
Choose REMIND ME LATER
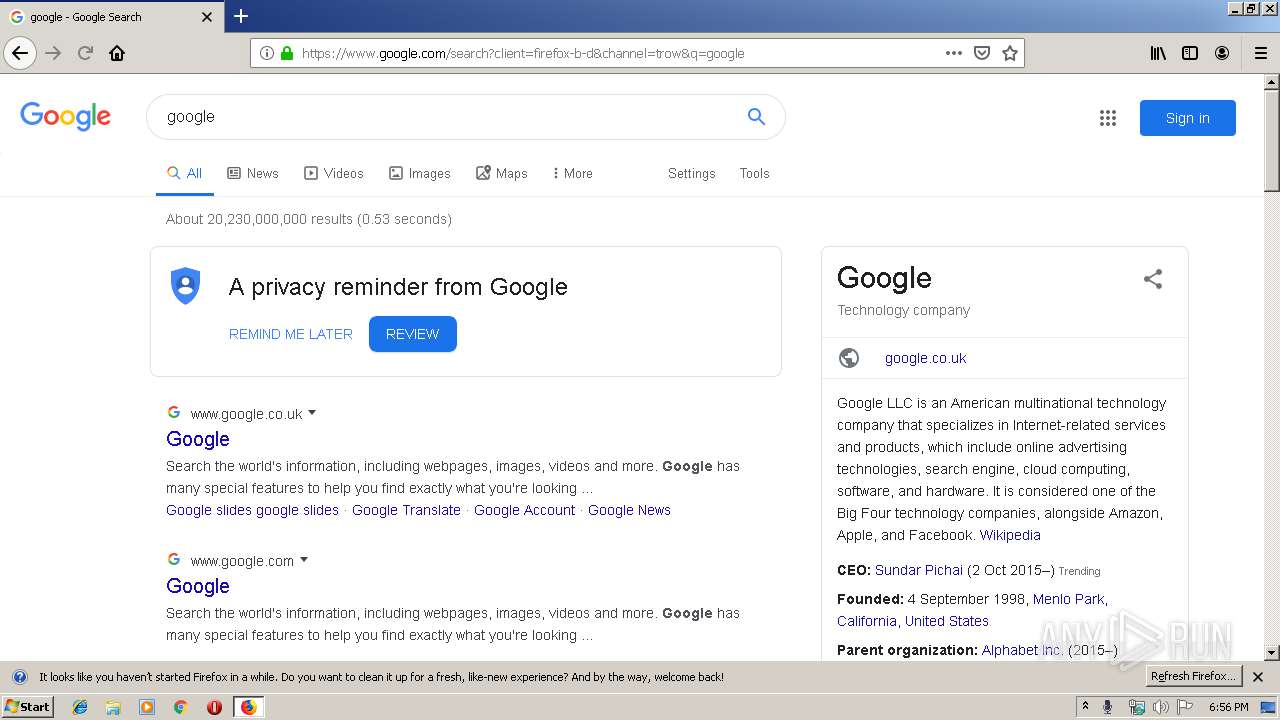point(291,334)
